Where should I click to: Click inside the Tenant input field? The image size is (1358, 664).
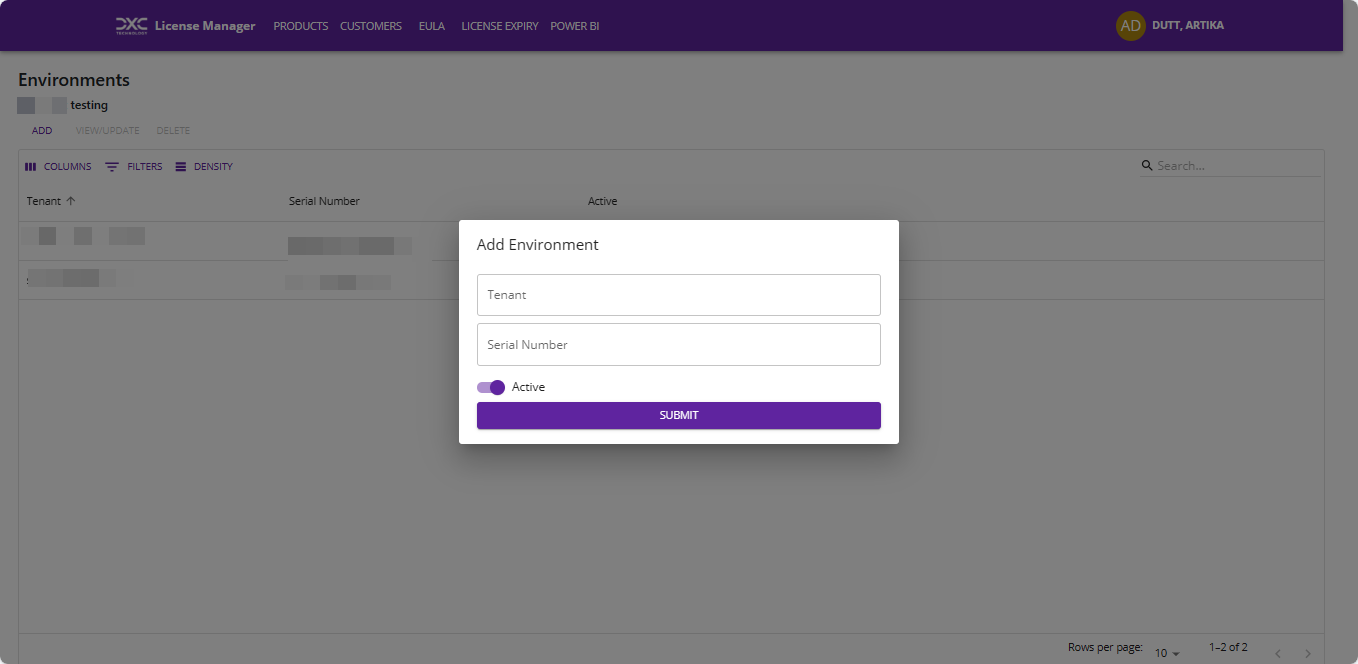(678, 294)
